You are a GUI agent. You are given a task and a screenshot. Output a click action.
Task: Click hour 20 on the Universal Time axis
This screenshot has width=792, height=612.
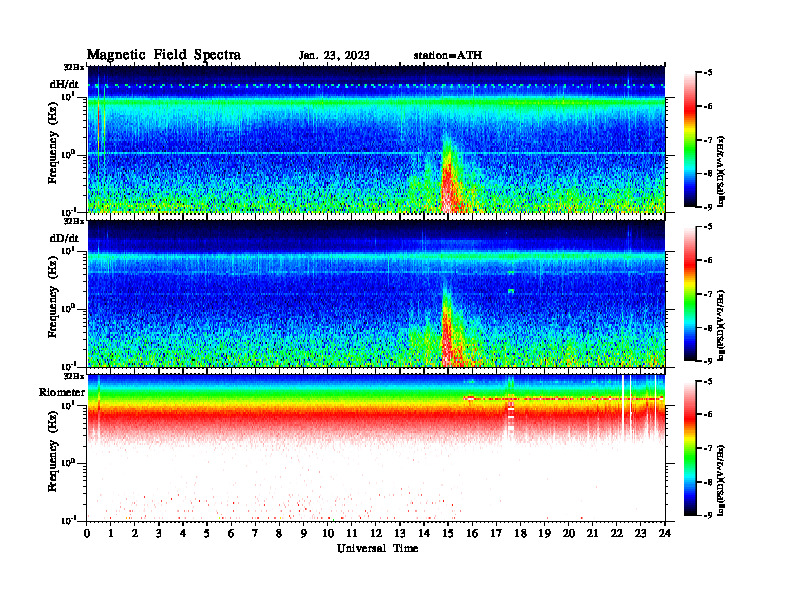(x=569, y=533)
